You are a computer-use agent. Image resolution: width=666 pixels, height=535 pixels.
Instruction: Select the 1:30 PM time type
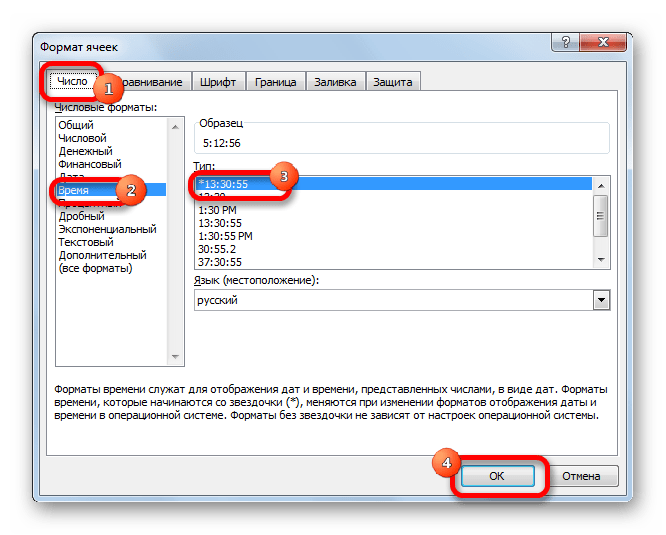pyautogui.click(x=394, y=210)
